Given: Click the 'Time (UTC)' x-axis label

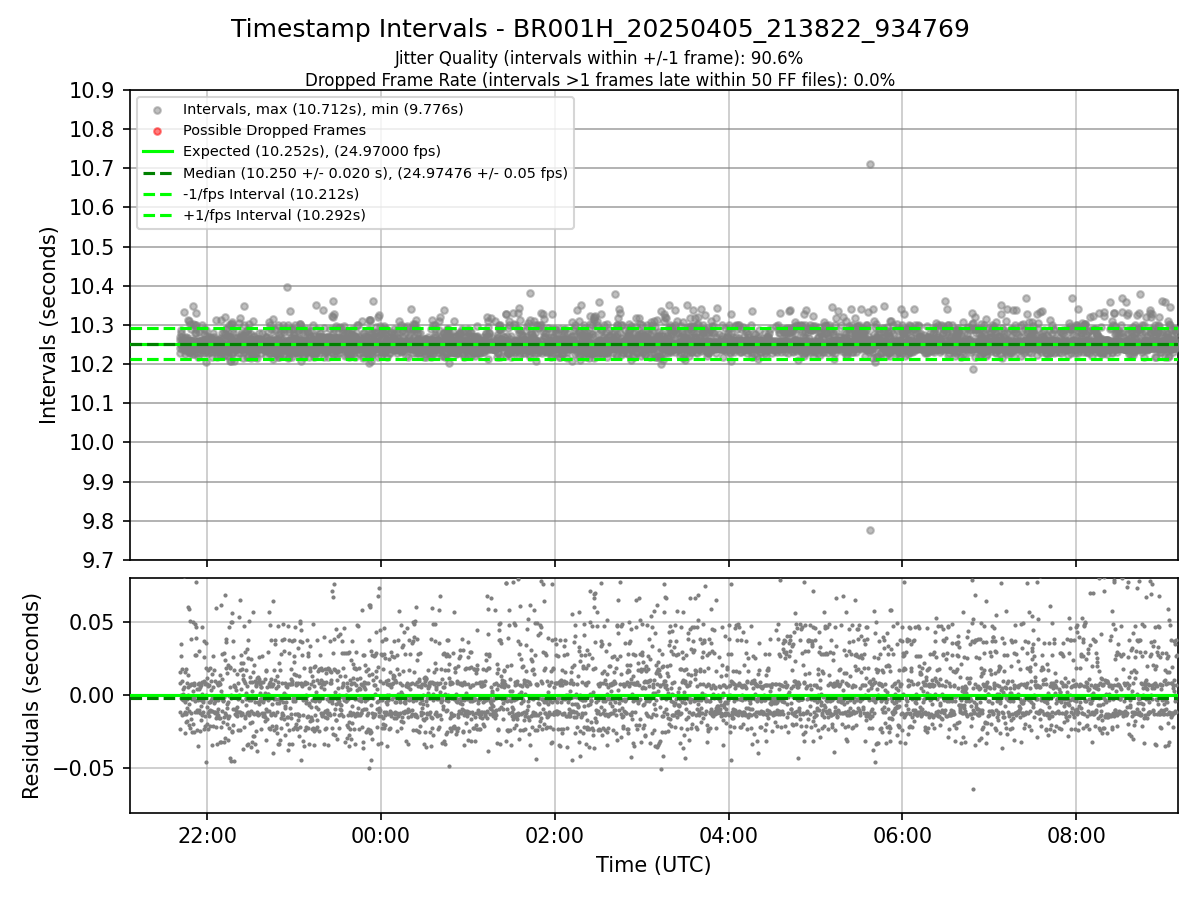Looking at the screenshot, I should pyautogui.click(x=653, y=865).
